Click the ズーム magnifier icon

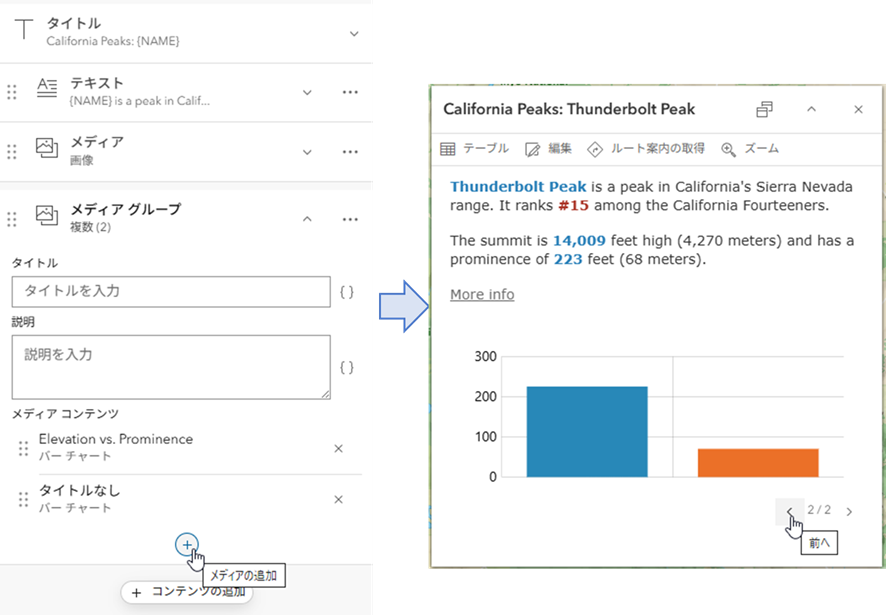pos(728,149)
